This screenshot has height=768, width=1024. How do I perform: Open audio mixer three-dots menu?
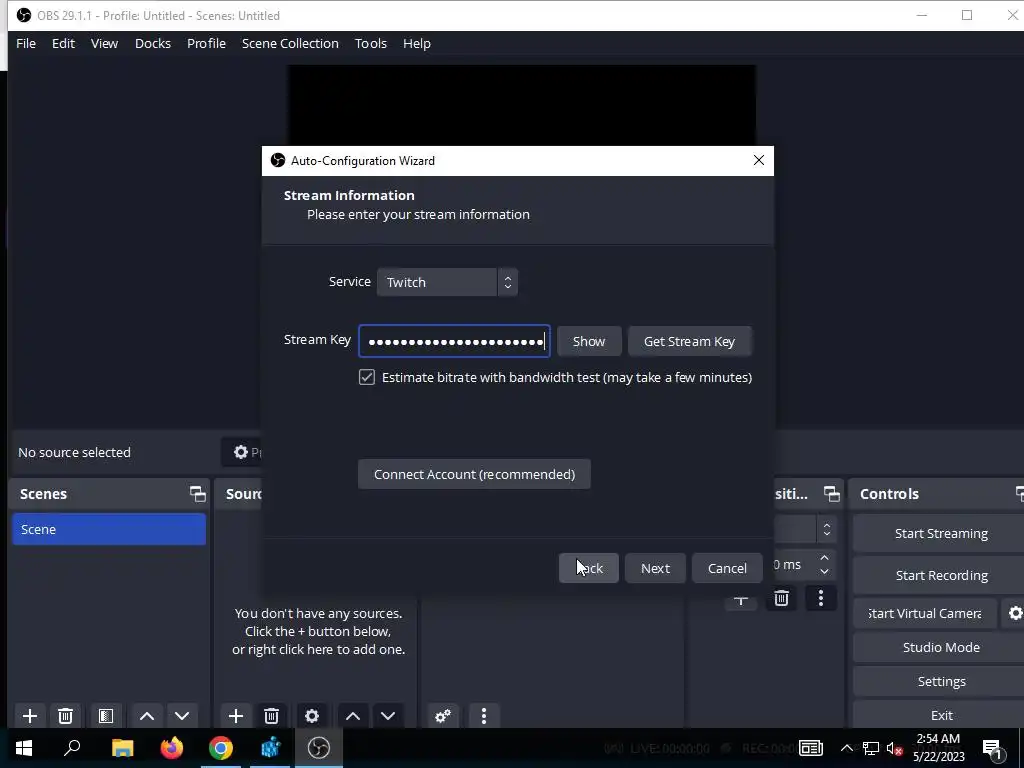coord(484,716)
